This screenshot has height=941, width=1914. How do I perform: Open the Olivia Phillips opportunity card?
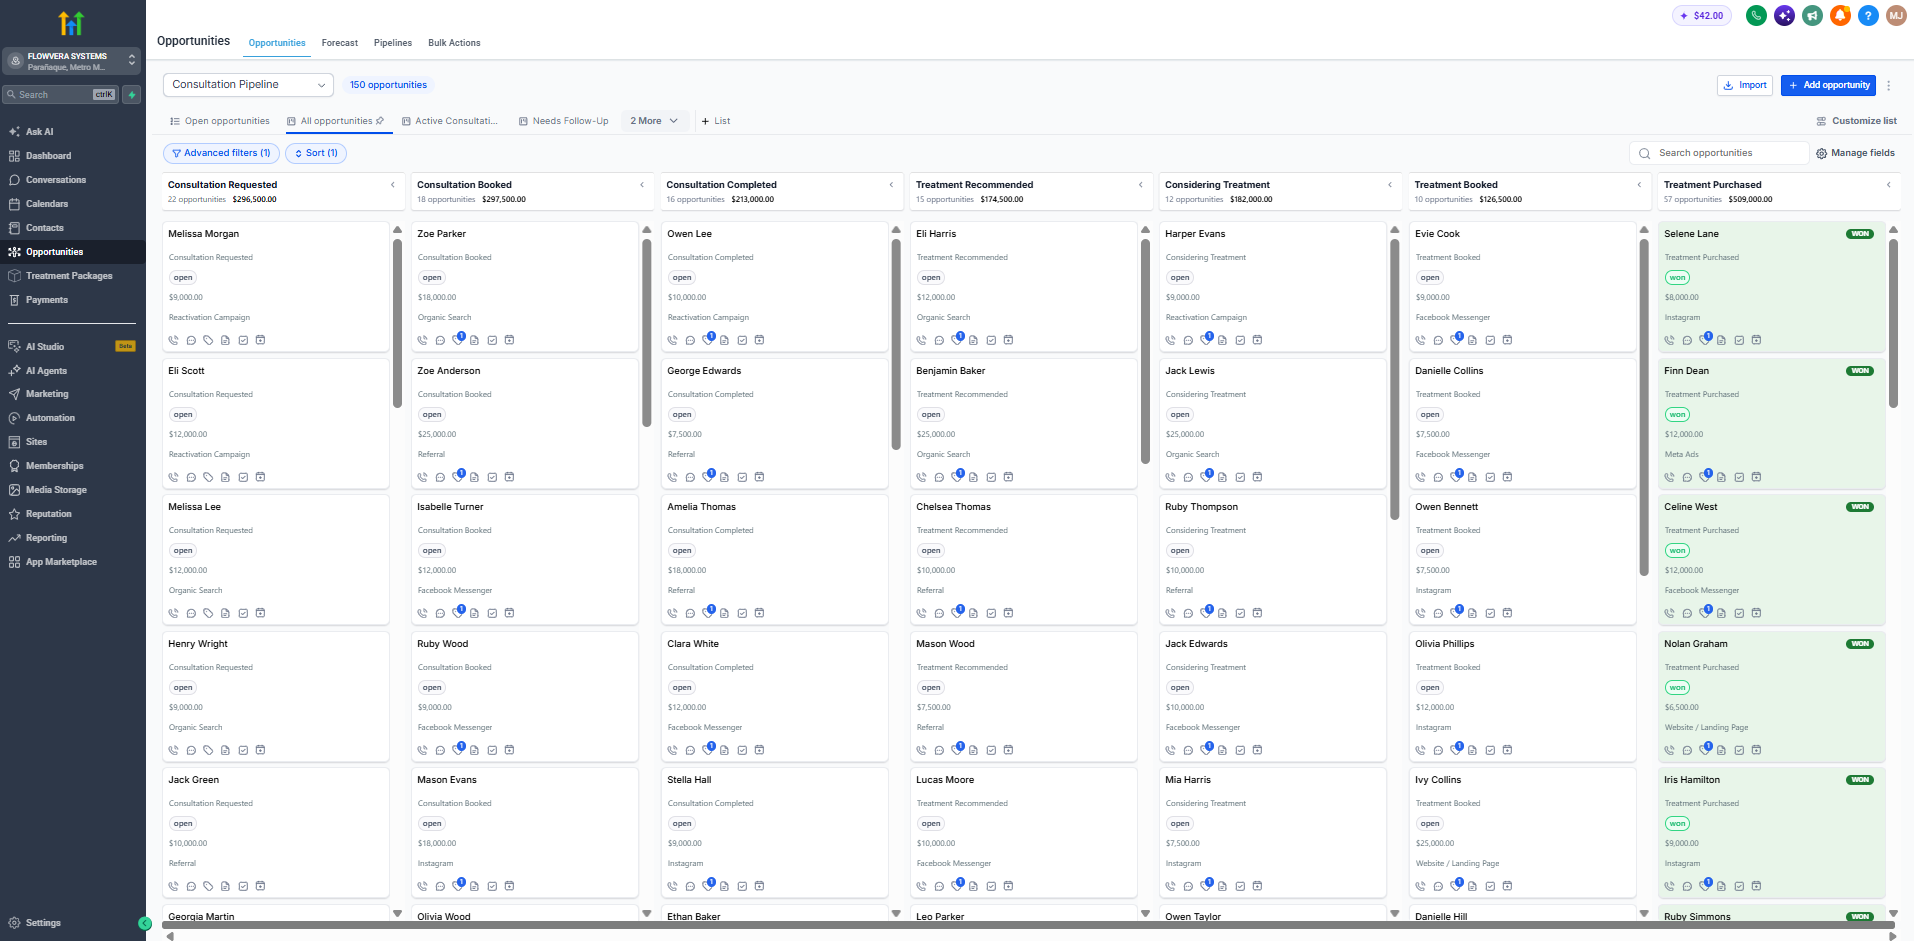pyautogui.click(x=1523, y=695)
